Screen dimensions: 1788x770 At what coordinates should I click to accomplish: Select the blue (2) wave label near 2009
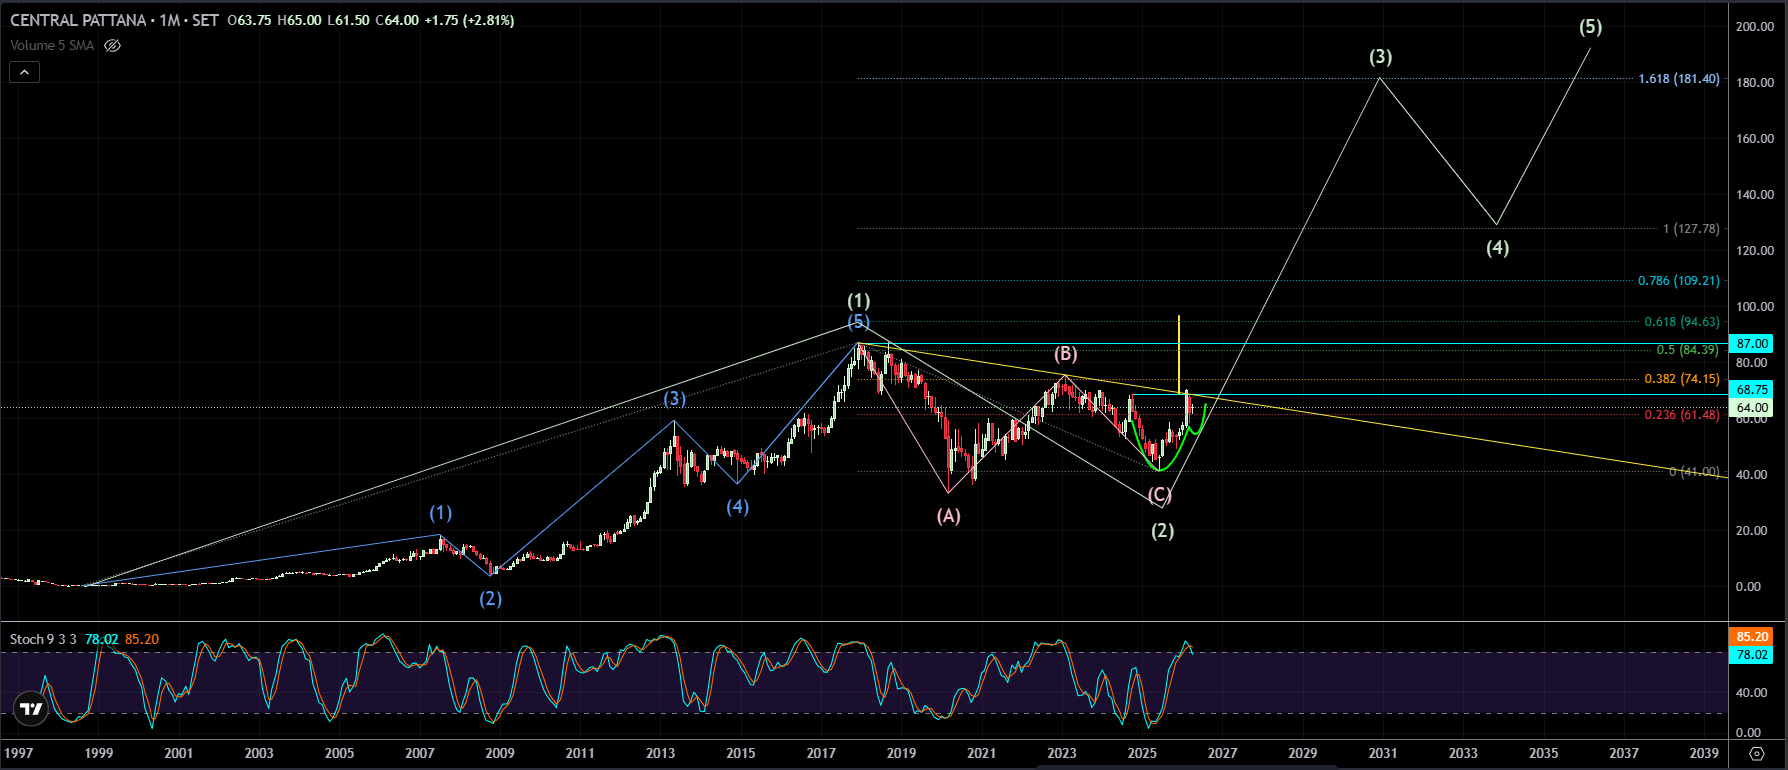click(x=490, y=599)
